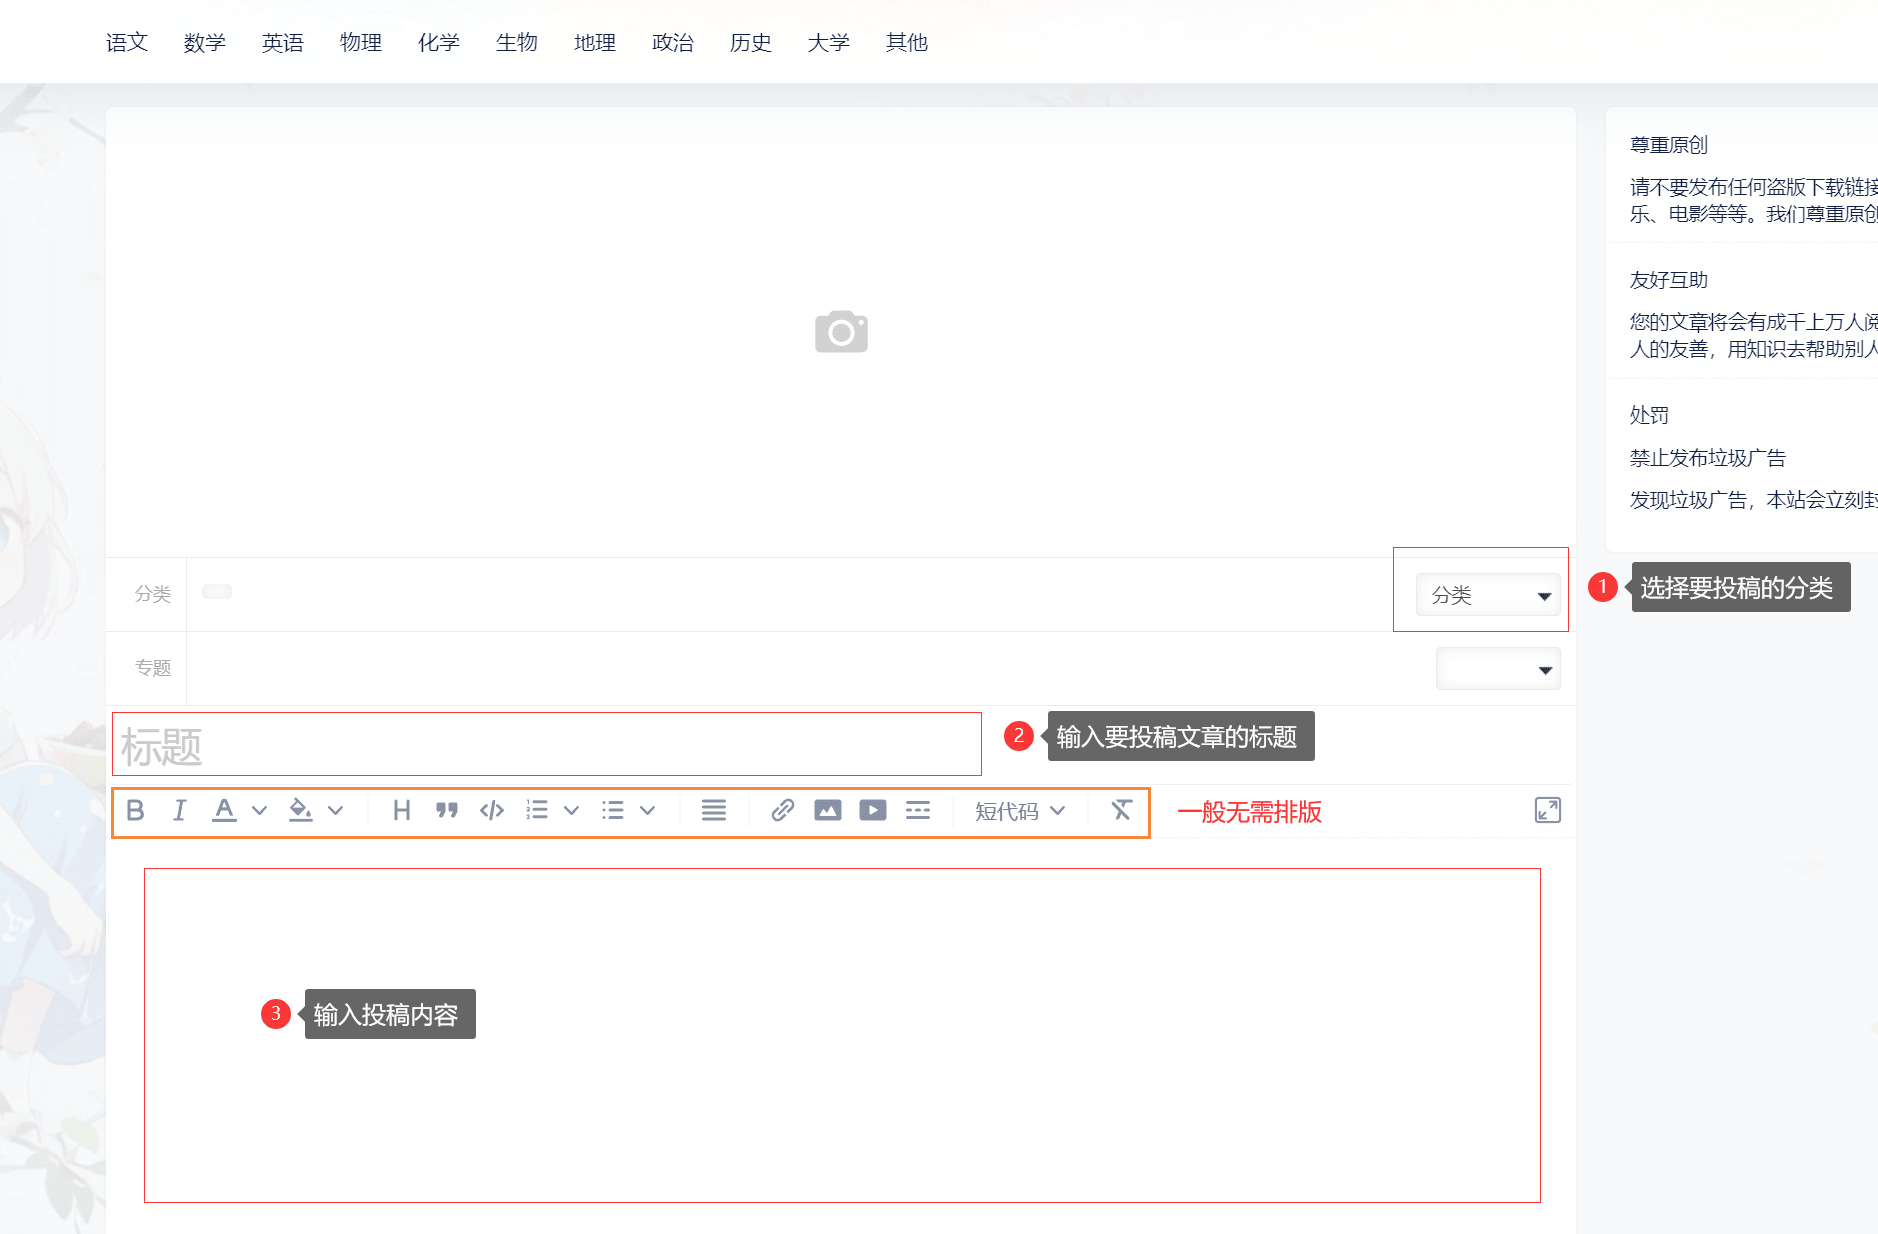Open the 数学 menu item
Viewport: 1878px width, 1234px height.
pyautogui.click(x=205, y=42)
